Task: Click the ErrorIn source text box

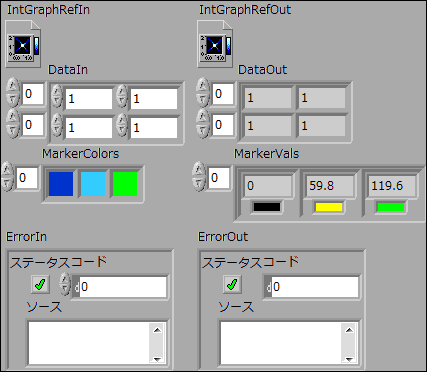Action: point(89,342)
